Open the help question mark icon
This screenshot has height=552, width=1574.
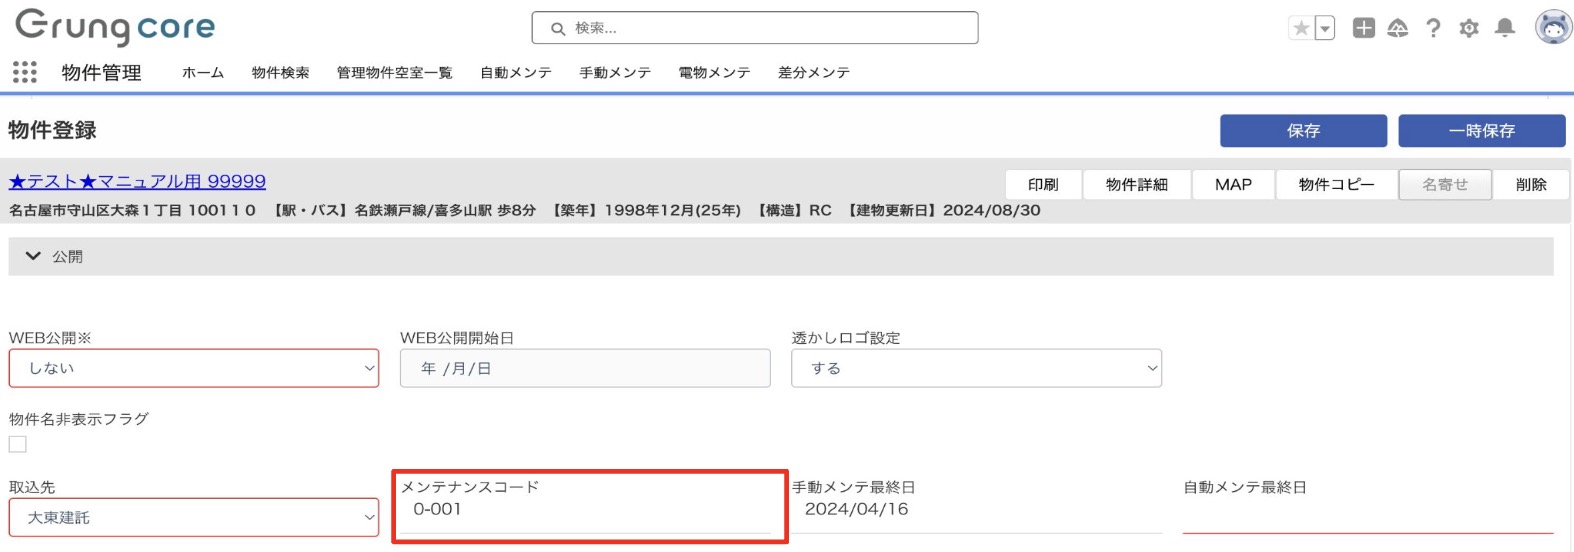click(1433, 28)
